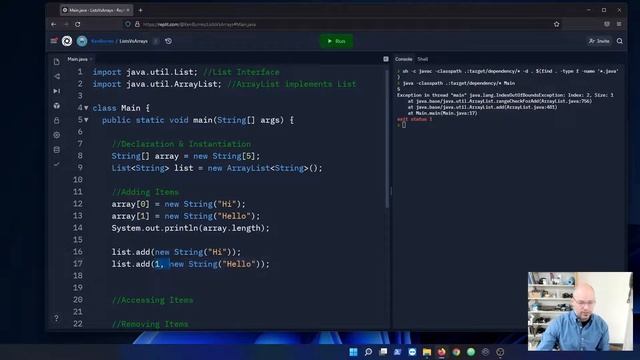Run the program with the Run button
This screenshot has width=640, height=360.
point(336,41)
